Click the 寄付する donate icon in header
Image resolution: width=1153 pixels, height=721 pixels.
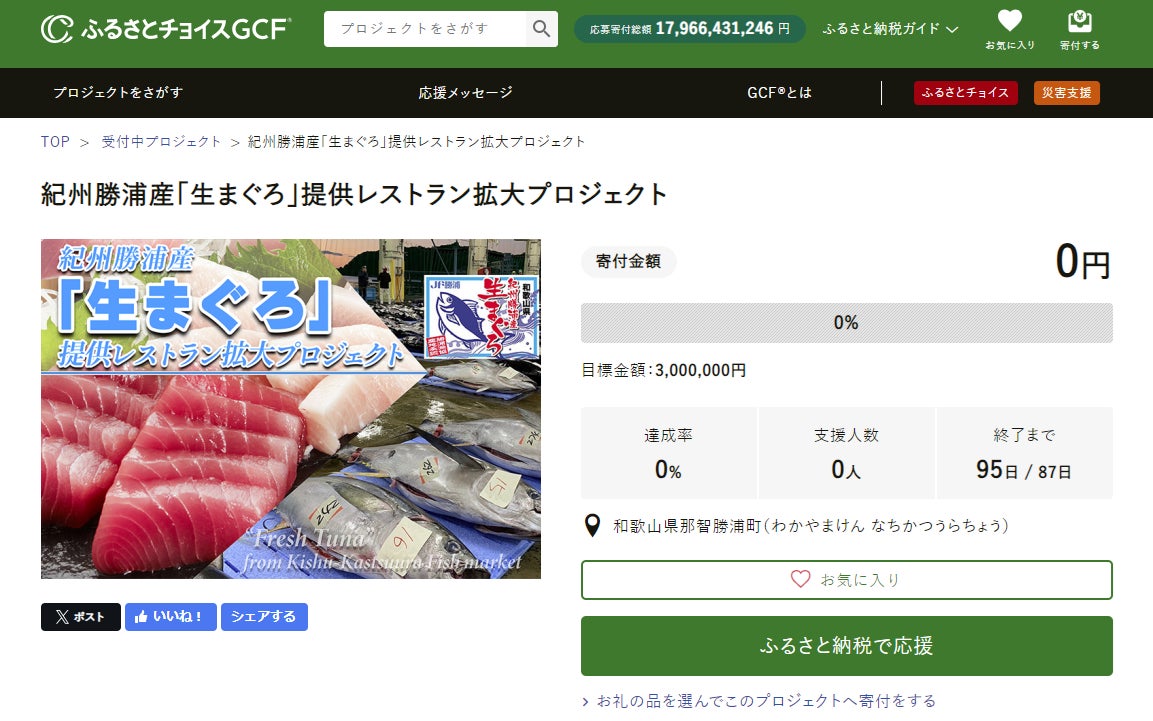1079,29
